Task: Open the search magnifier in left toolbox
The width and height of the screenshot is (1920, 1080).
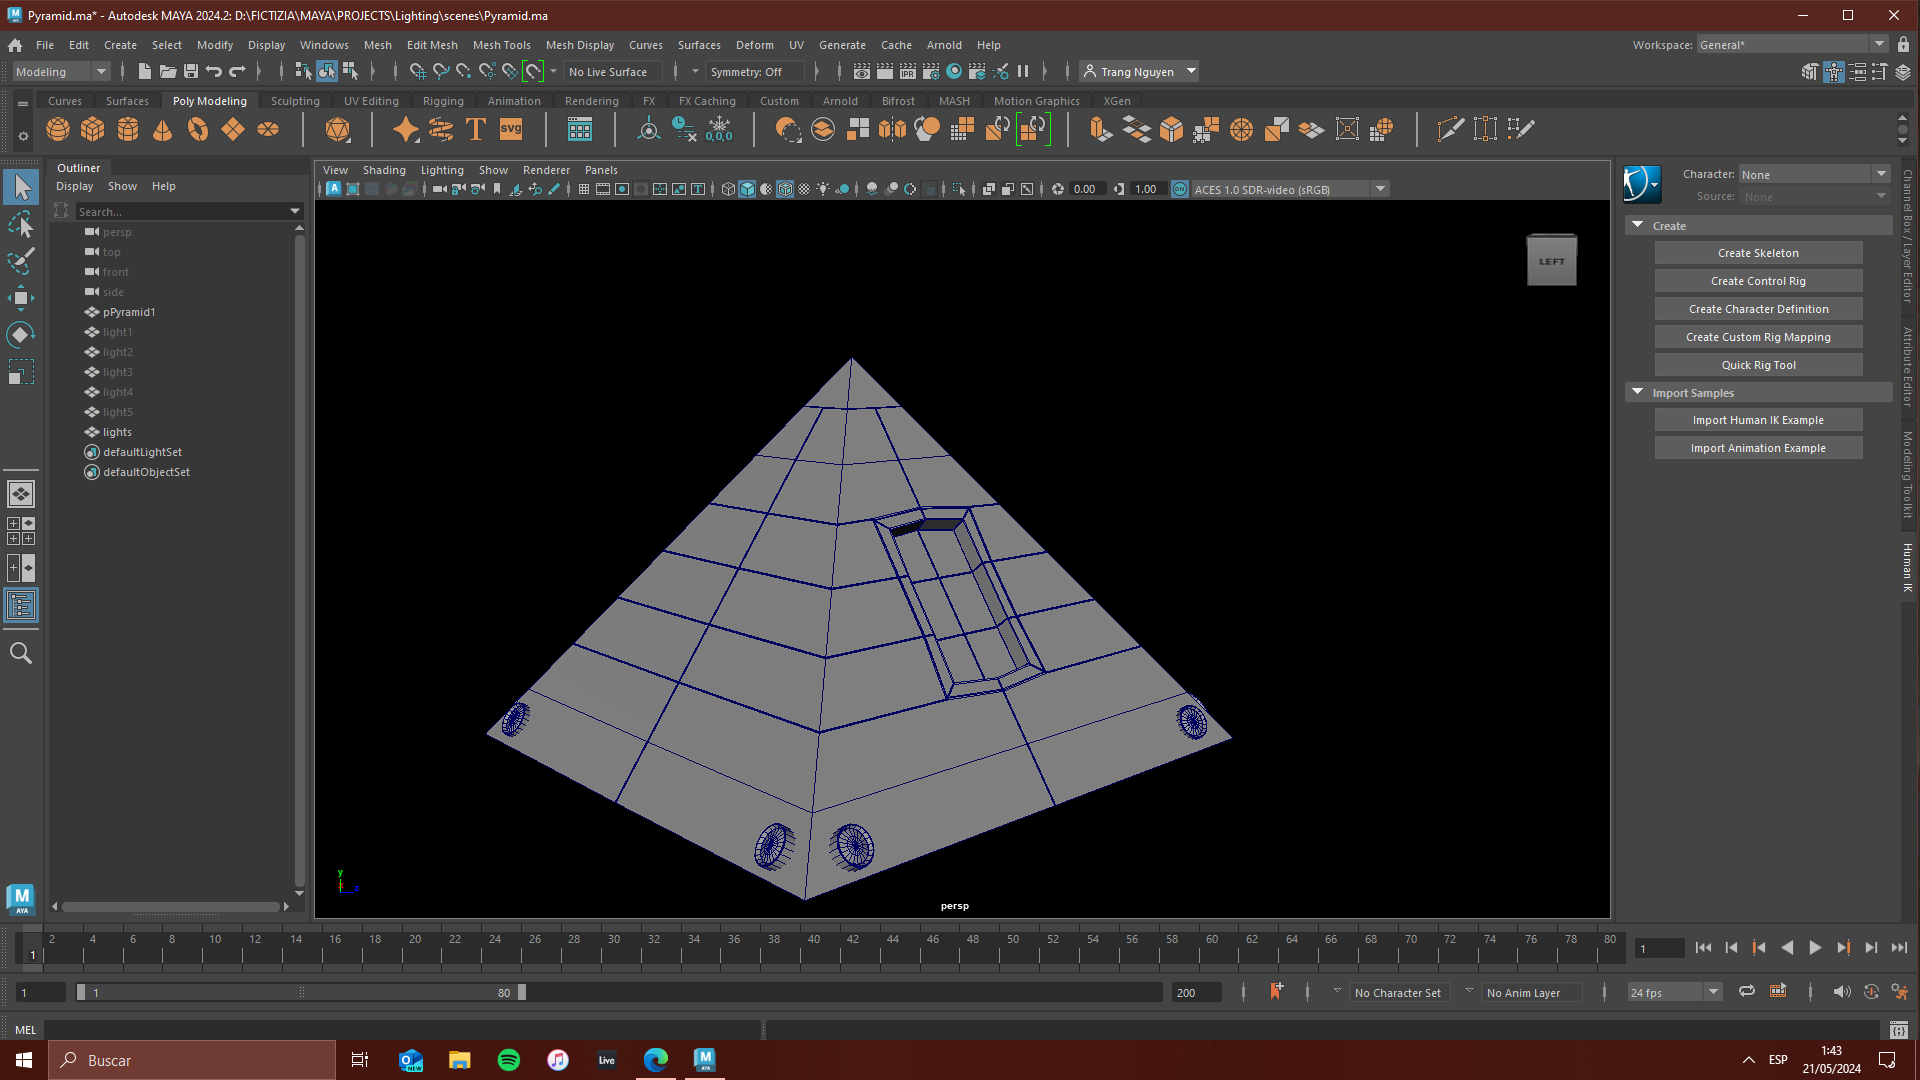Action: point(21,653)
